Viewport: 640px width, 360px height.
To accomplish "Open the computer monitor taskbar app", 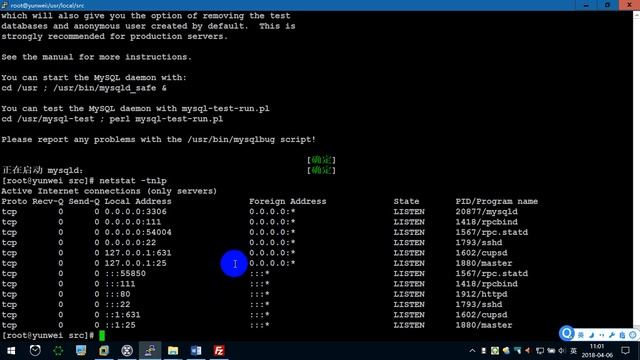I will (x=81, y=350).
